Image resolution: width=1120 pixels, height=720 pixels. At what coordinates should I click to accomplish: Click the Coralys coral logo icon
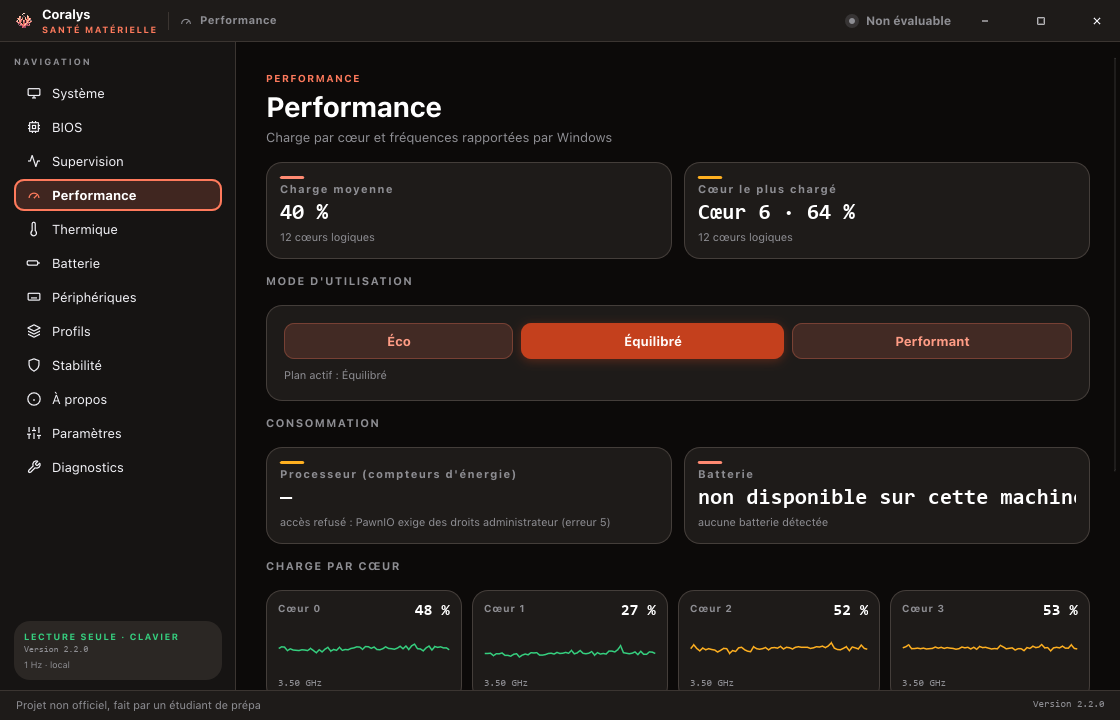[24, 21]
